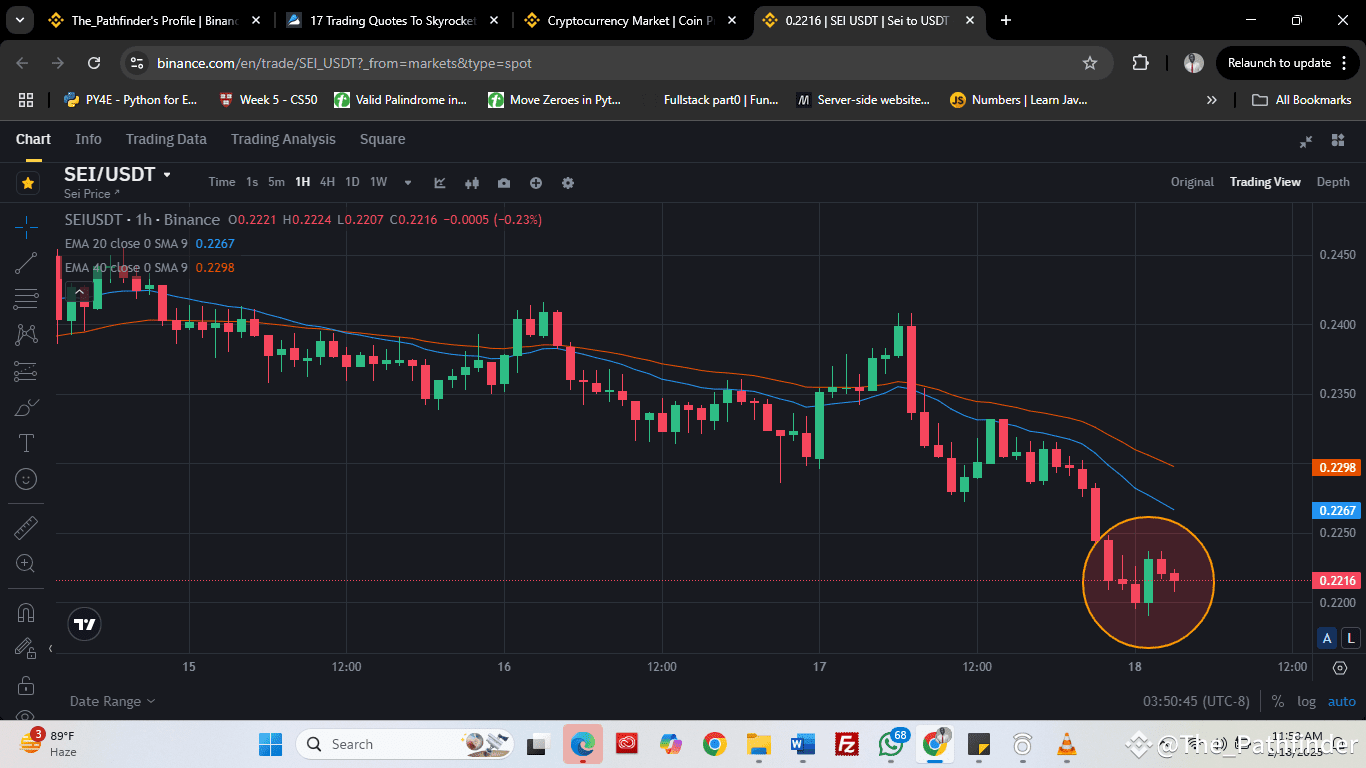This screenshot has width=1366, height=768.
Task: Star SEI/USDT as a favorite
Action: pyautogui.click(x=27, y=183)
